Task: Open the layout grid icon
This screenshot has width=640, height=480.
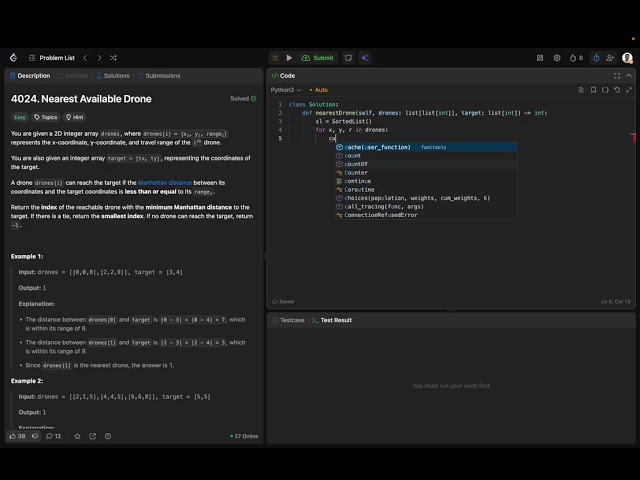Action: click(x=540, y=58)
